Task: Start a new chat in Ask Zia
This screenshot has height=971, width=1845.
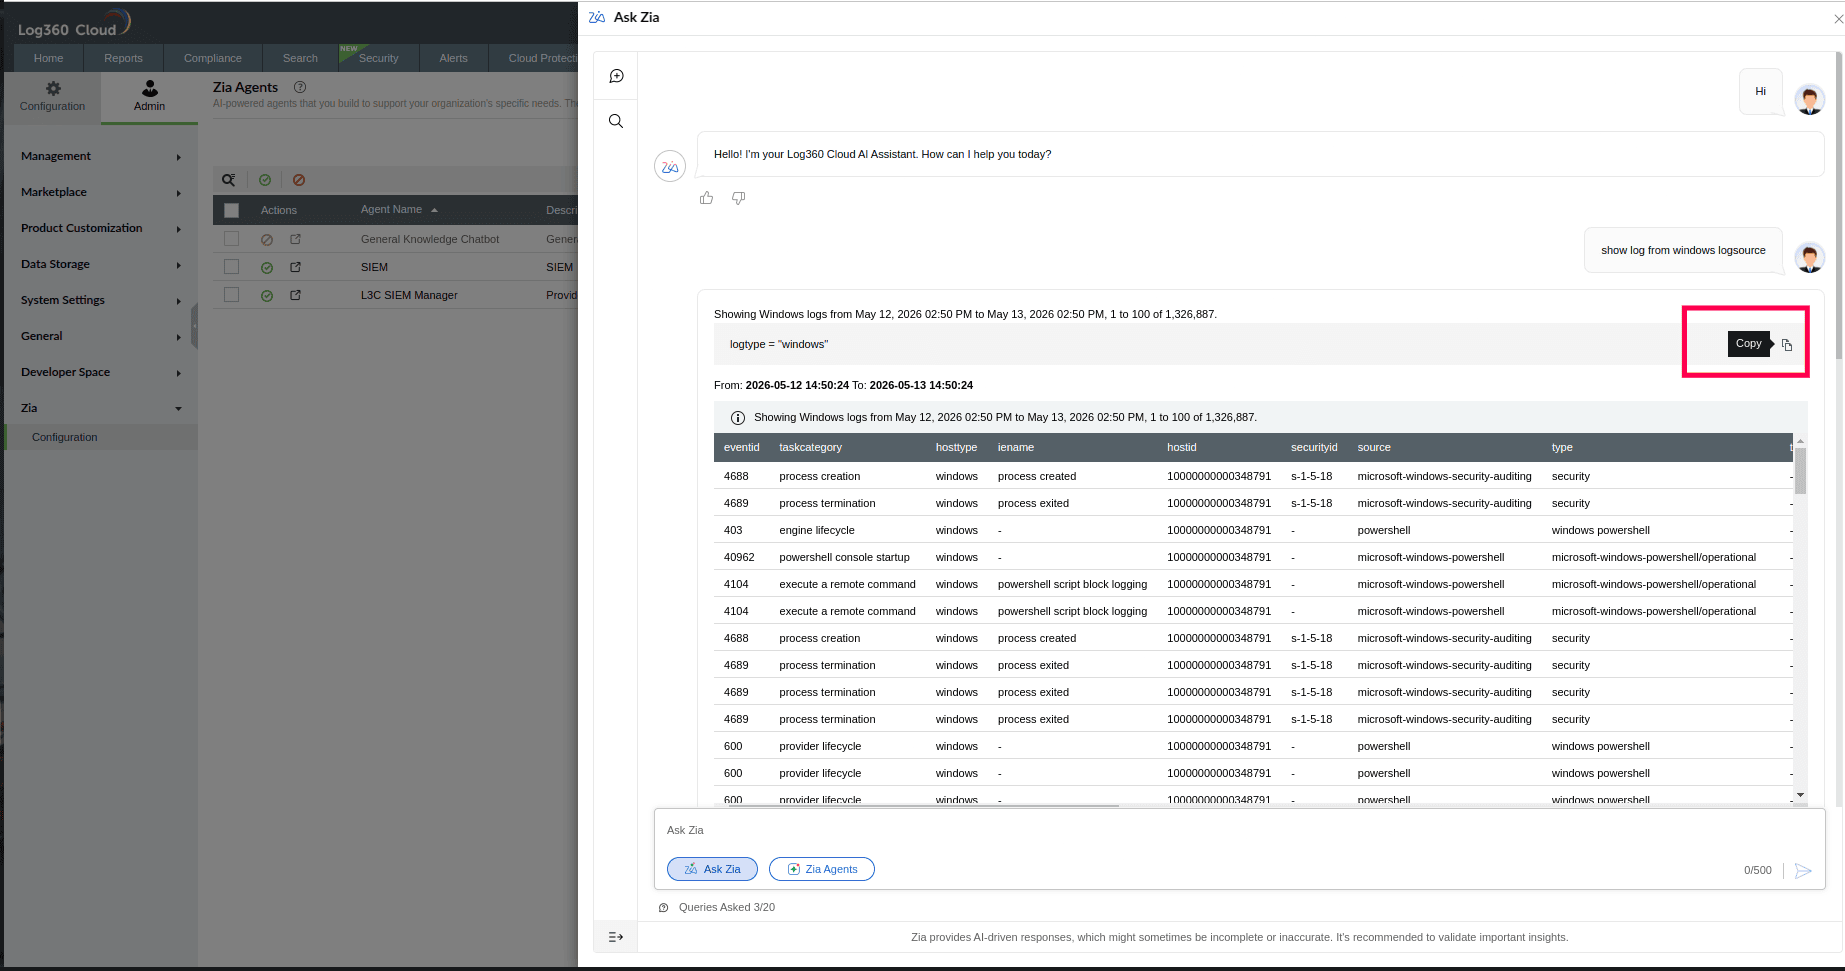Action: point(616,76)
